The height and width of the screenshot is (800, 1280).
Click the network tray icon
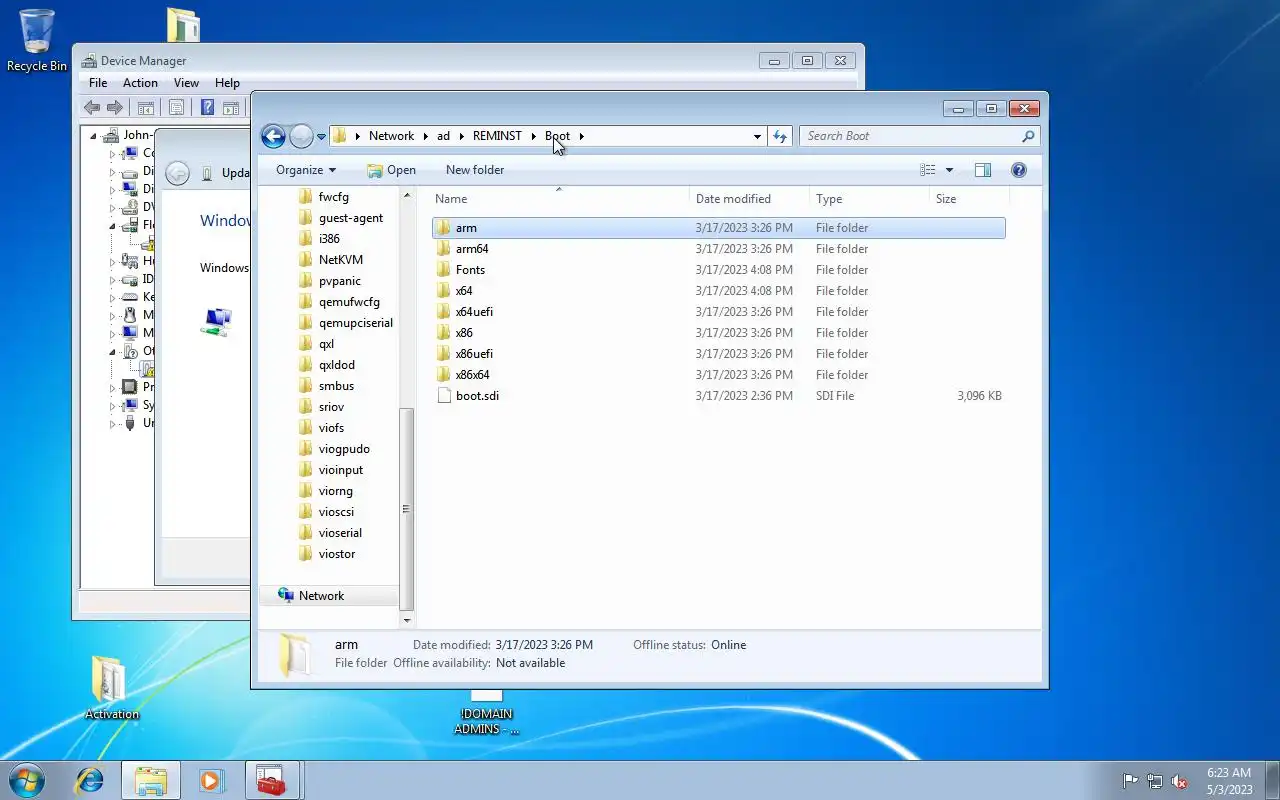pos(1155,781)
